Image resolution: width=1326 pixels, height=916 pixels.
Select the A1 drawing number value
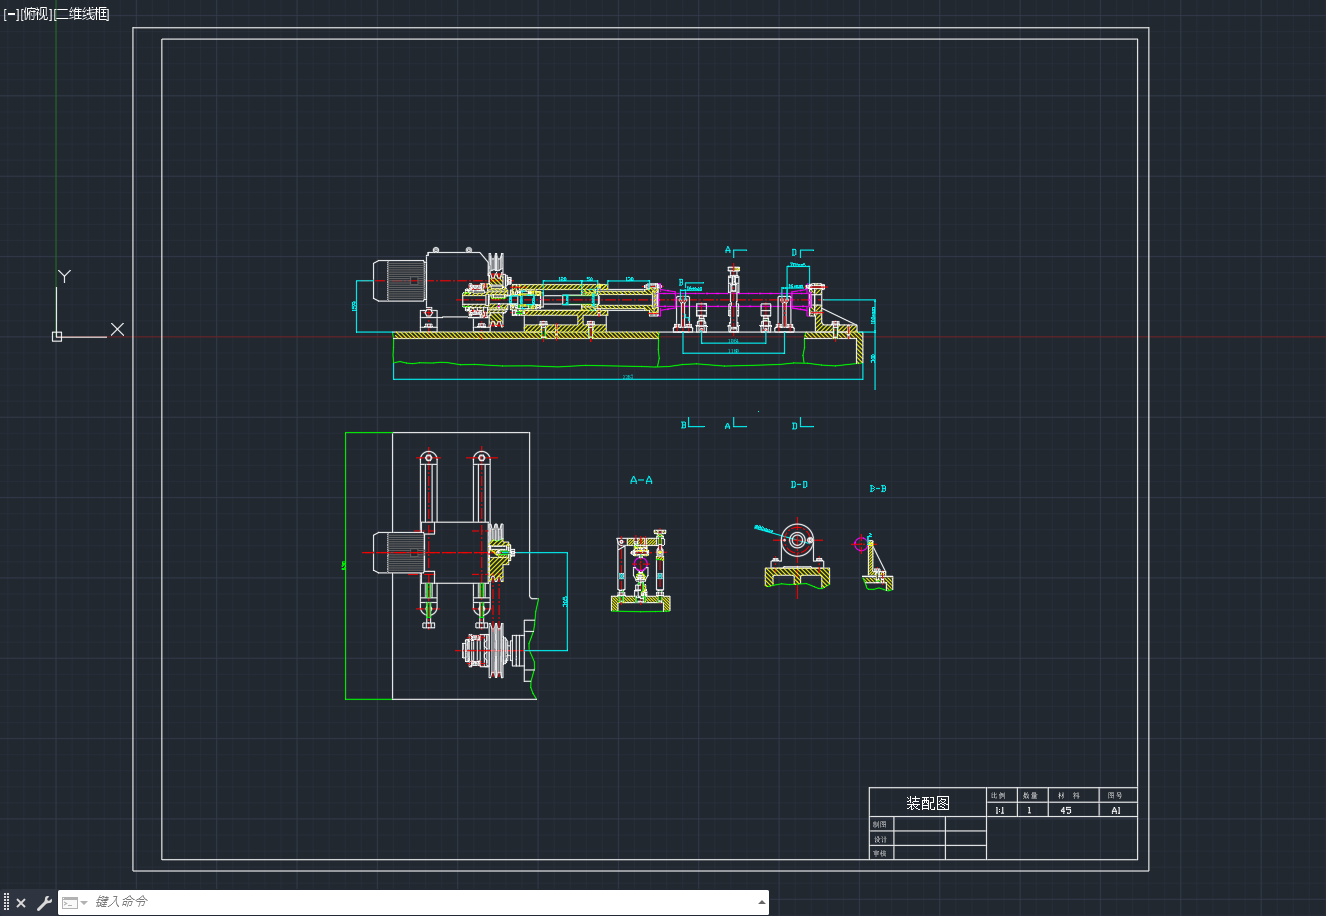point(1116,810)
